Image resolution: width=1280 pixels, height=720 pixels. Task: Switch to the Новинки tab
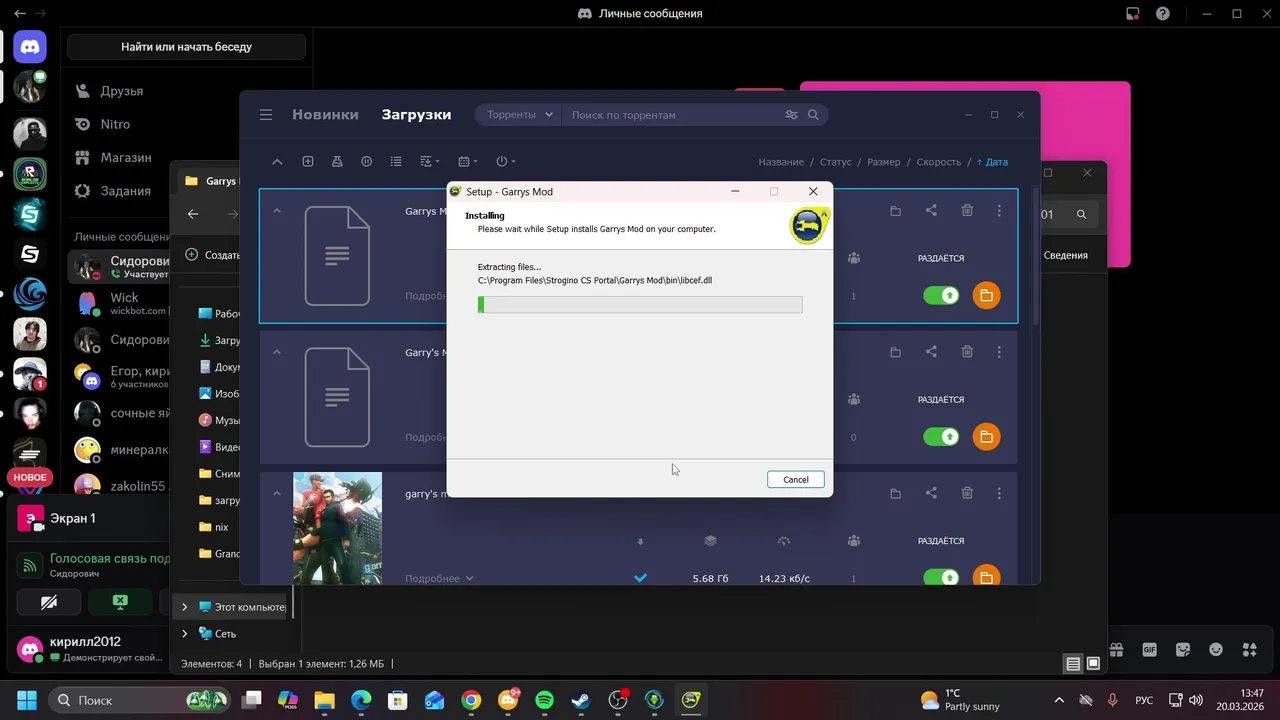coord(325,115)
